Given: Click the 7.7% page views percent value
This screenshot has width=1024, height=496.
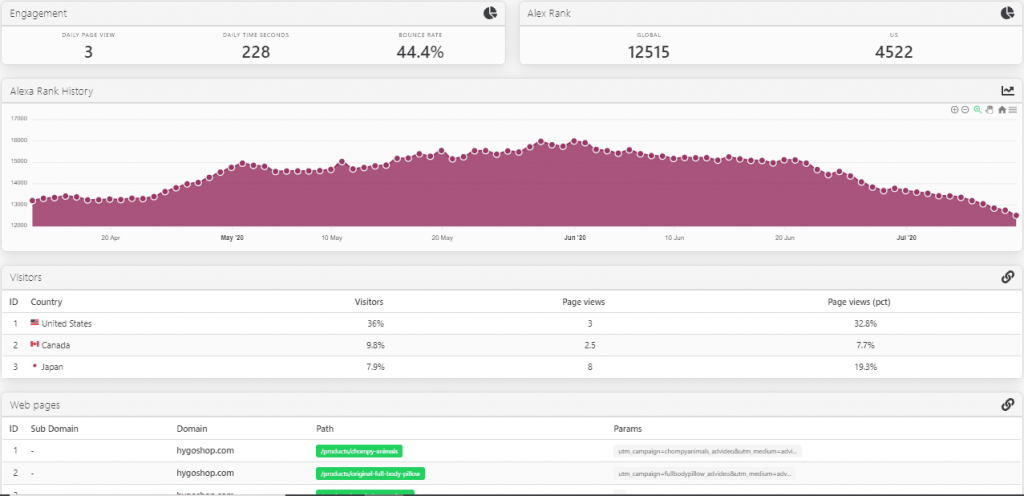Looking at the screenshot, I should [x=867, y=345].
